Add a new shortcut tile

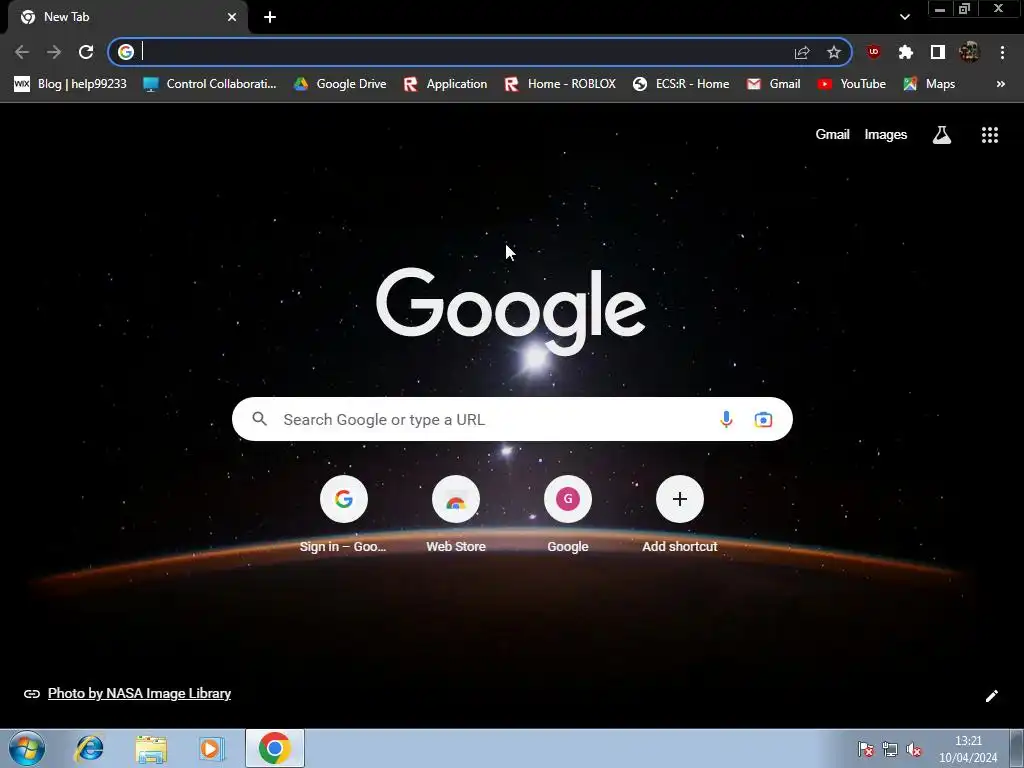click(x=679, y=515)
